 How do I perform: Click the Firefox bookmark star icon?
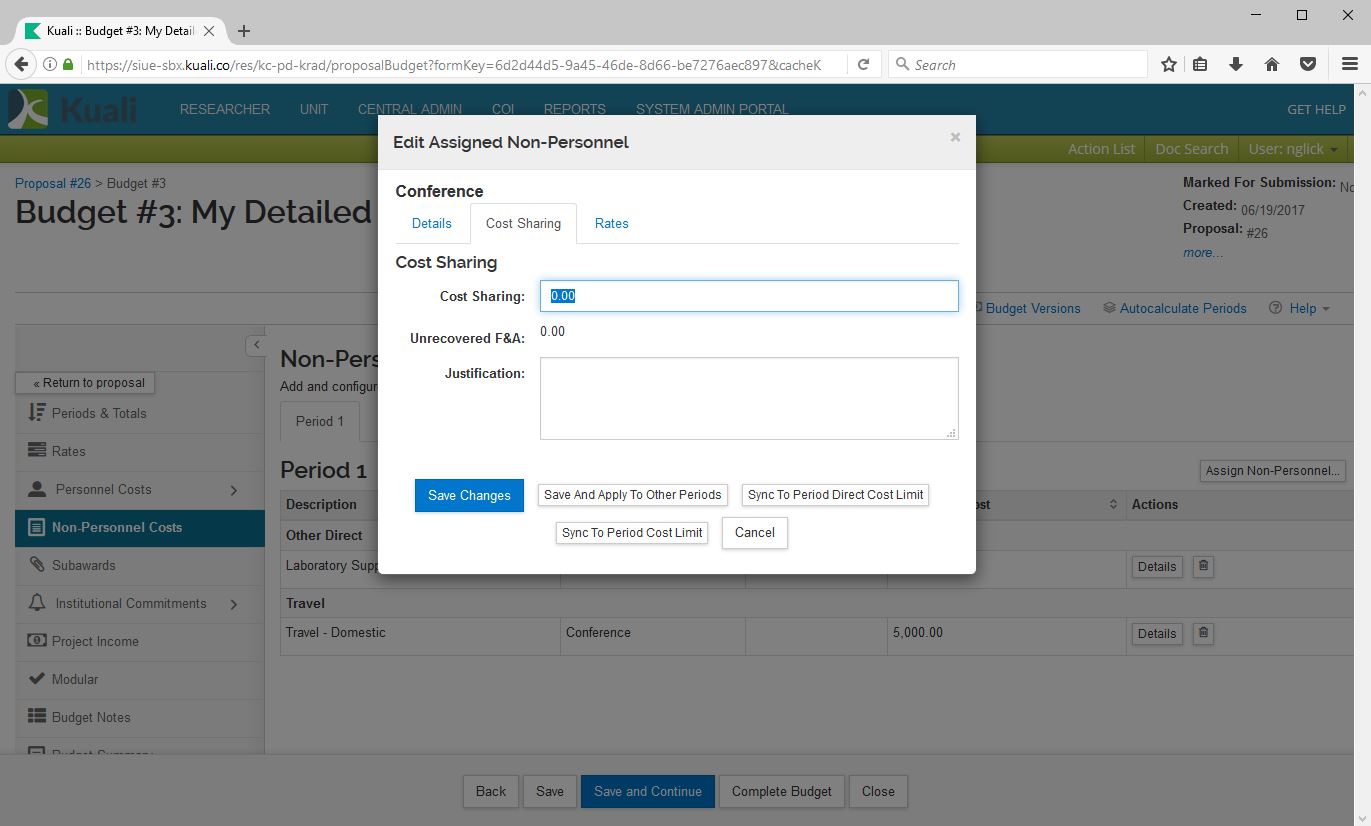coord(1168,65)
